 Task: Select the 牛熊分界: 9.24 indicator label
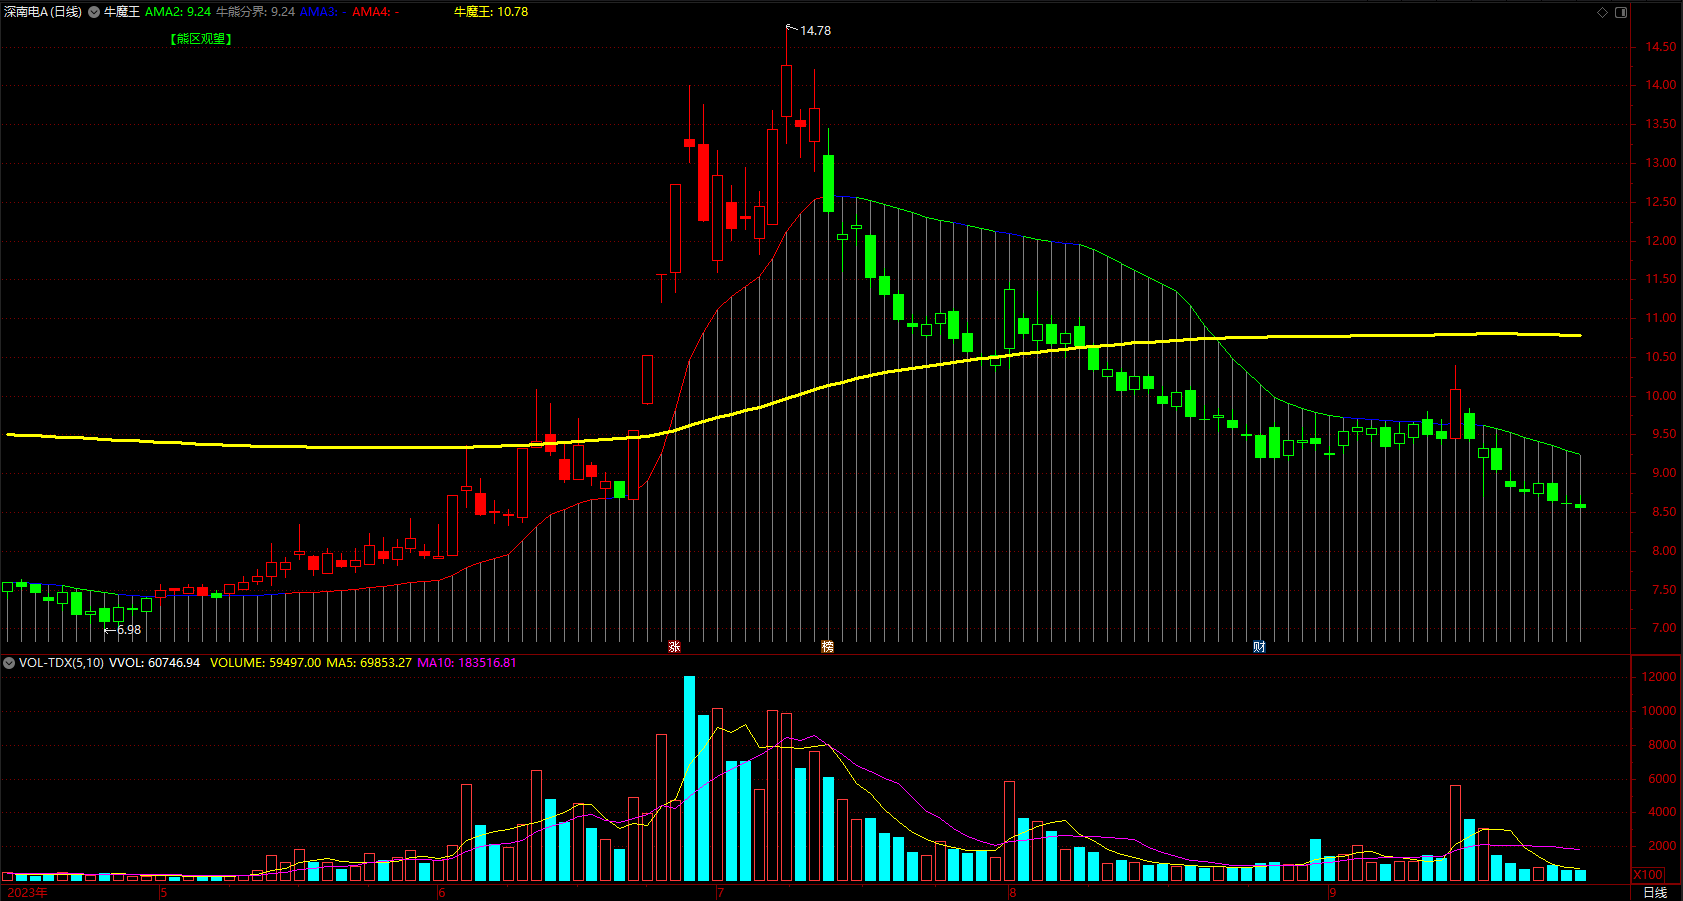coord(256,12)
